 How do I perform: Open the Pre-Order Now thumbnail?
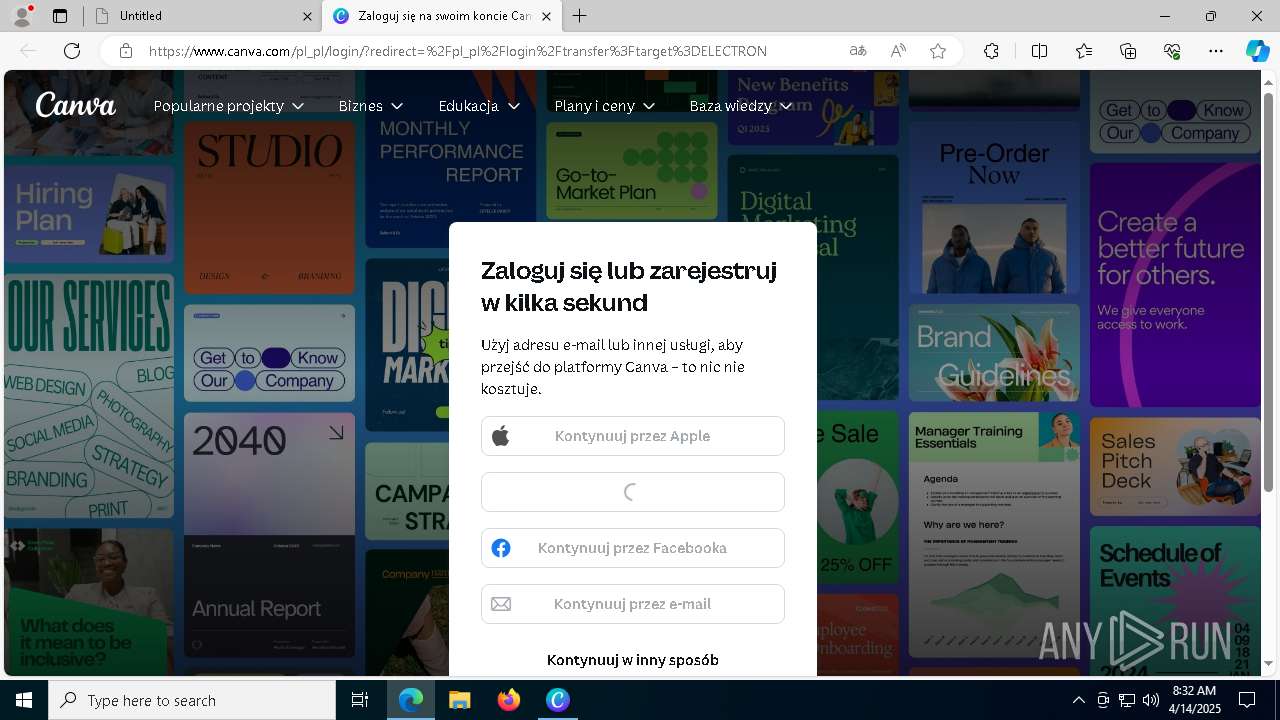[995, 208]
